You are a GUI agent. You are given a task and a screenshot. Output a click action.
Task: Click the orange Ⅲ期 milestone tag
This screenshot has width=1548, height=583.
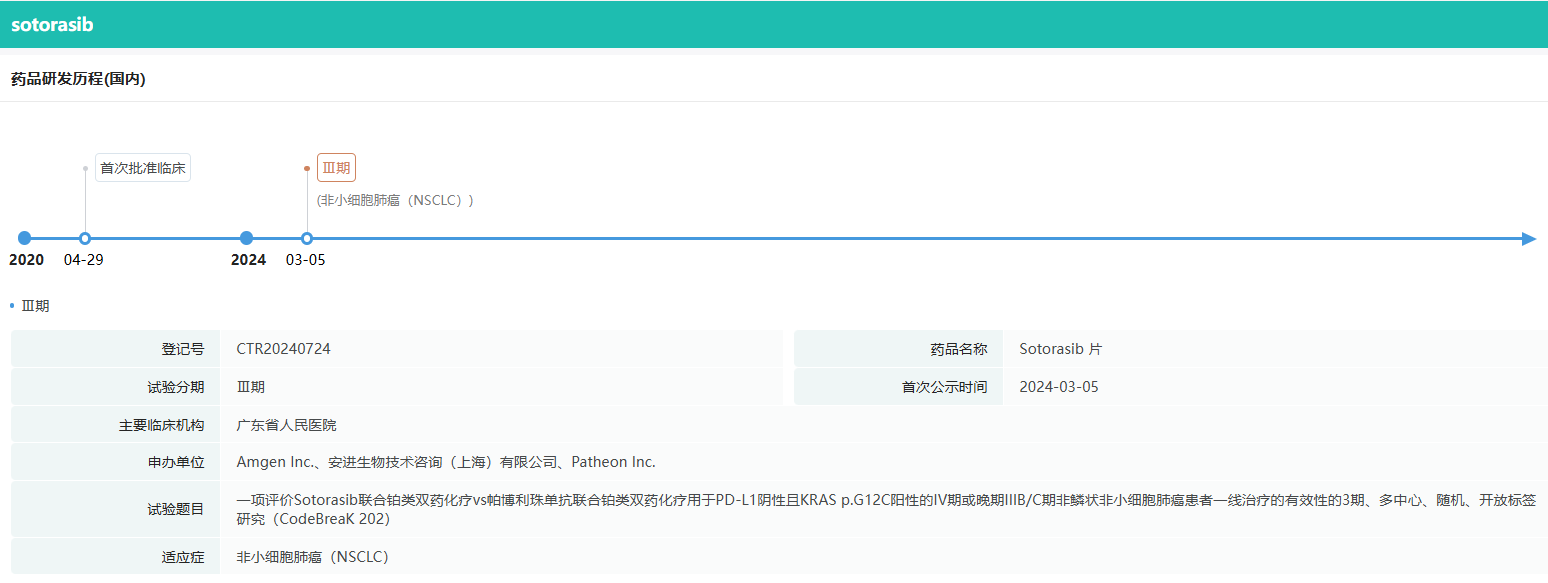coord(336,168)
